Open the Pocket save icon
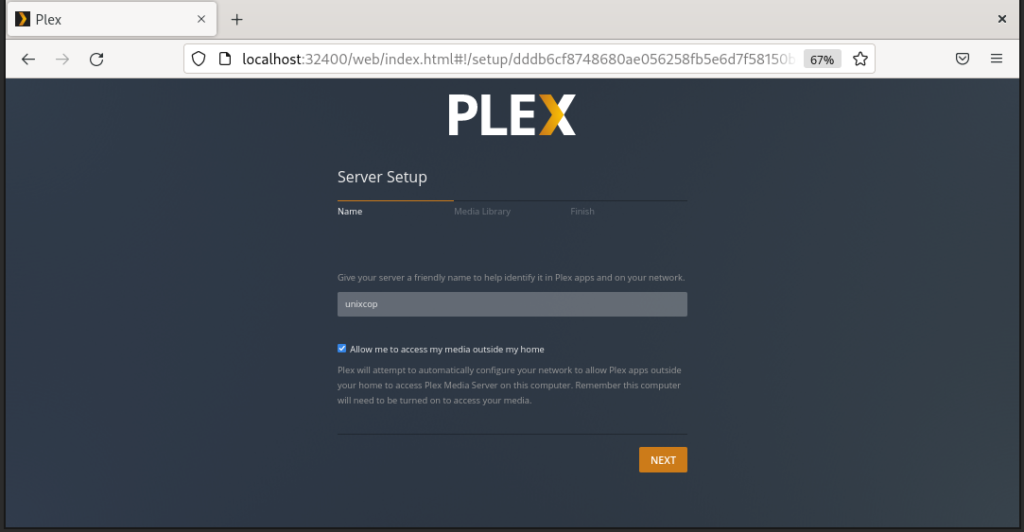 click(x=962, y=59)
